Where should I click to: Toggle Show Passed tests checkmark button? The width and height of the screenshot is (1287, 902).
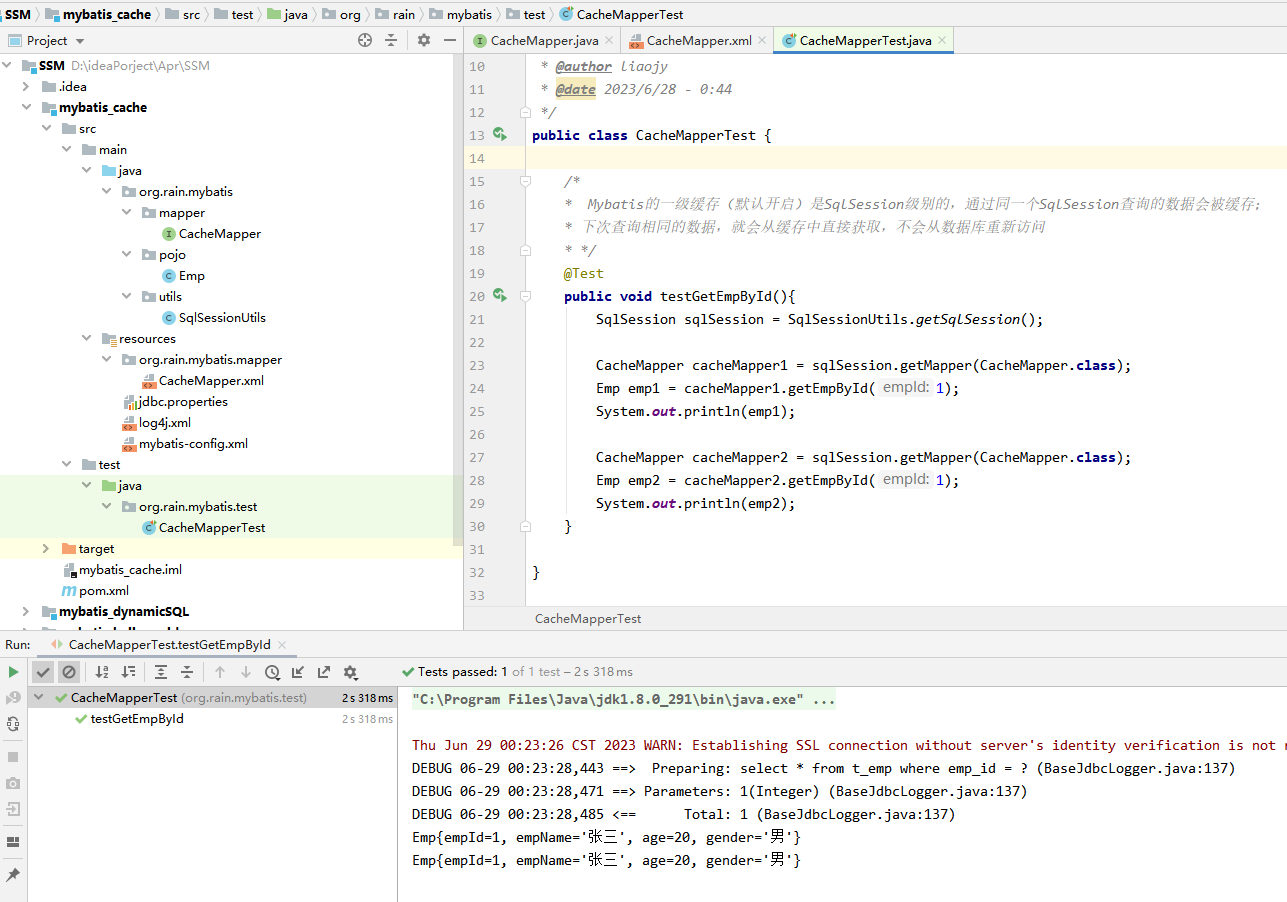click(x=43, y=672)
